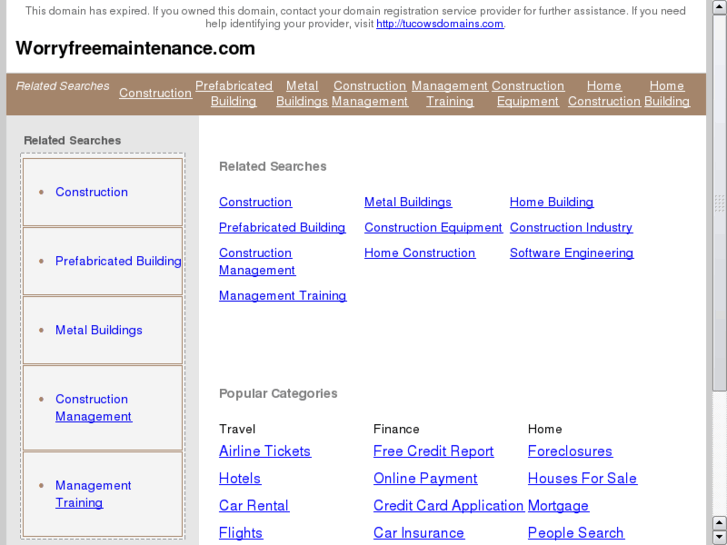
Task: Open Home Building in the brown top bar
Action: 667,93
